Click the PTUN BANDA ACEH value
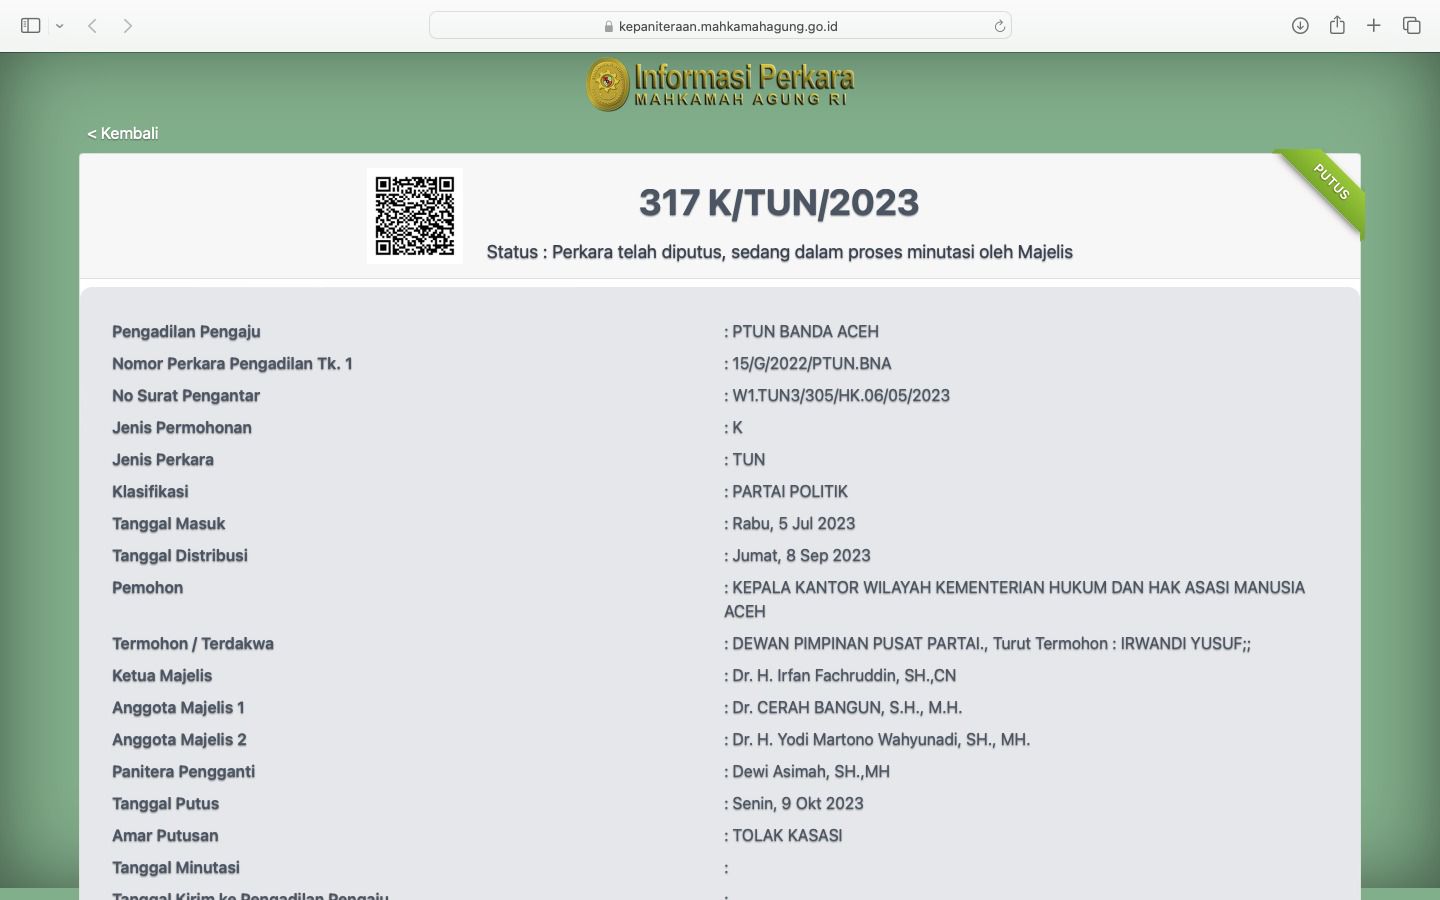Screen dimensions: 1440x900 click(805, 332)
